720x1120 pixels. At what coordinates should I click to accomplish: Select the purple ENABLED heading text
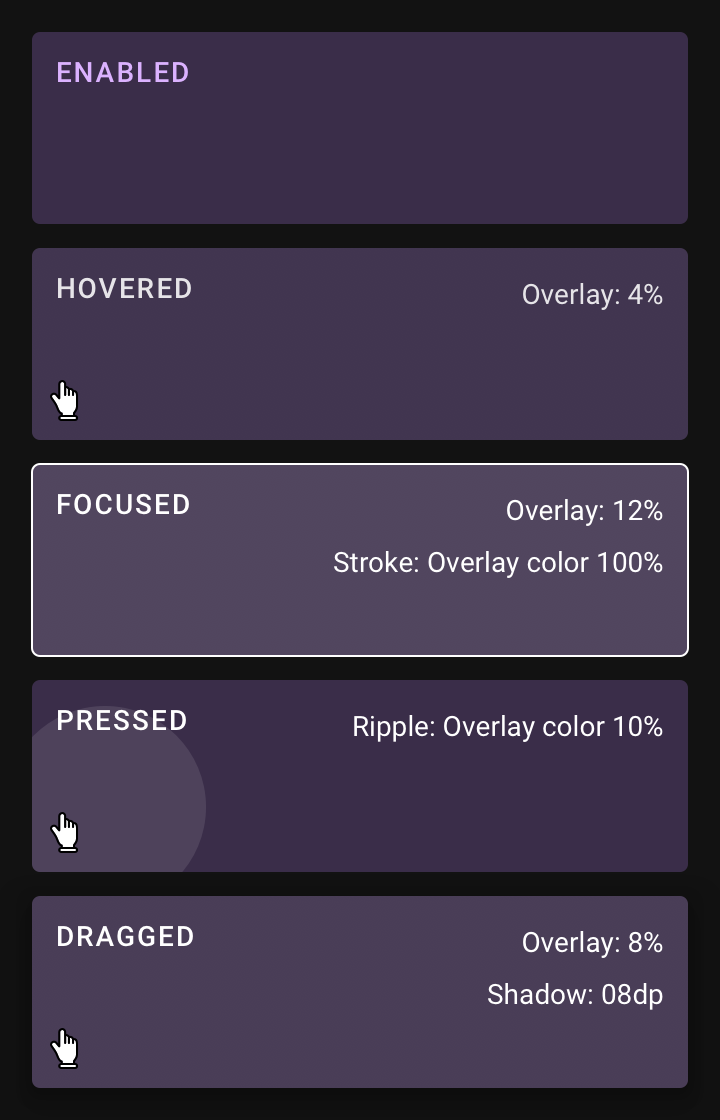pyautogui.click(x=123, y=73)
